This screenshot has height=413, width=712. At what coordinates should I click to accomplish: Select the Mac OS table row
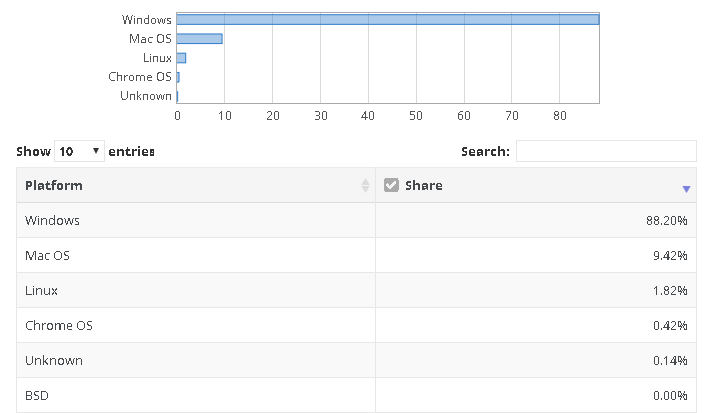[356, 255]
